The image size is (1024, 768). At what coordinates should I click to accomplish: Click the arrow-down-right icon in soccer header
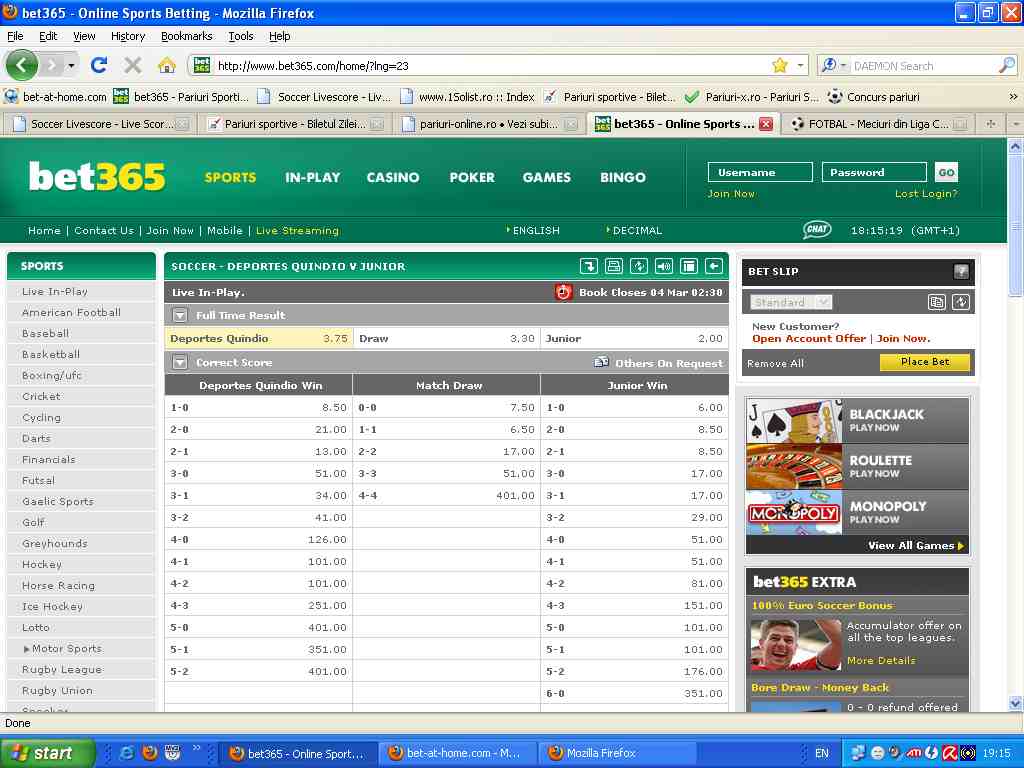click(588, 266)
